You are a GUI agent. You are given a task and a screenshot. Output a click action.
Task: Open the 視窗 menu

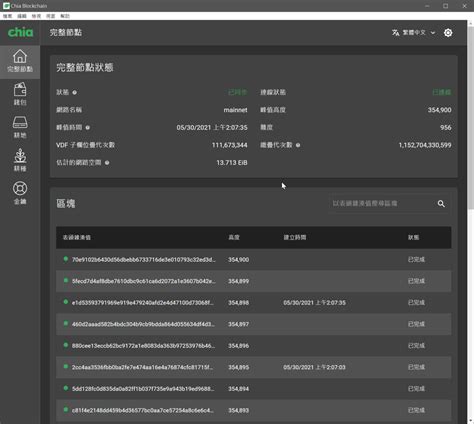(x=50, y=16)
